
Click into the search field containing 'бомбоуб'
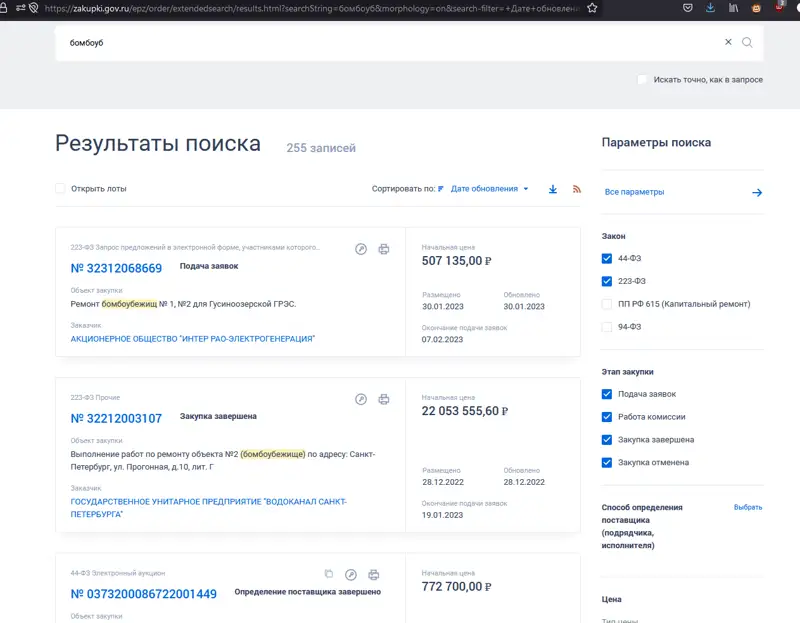380,43
